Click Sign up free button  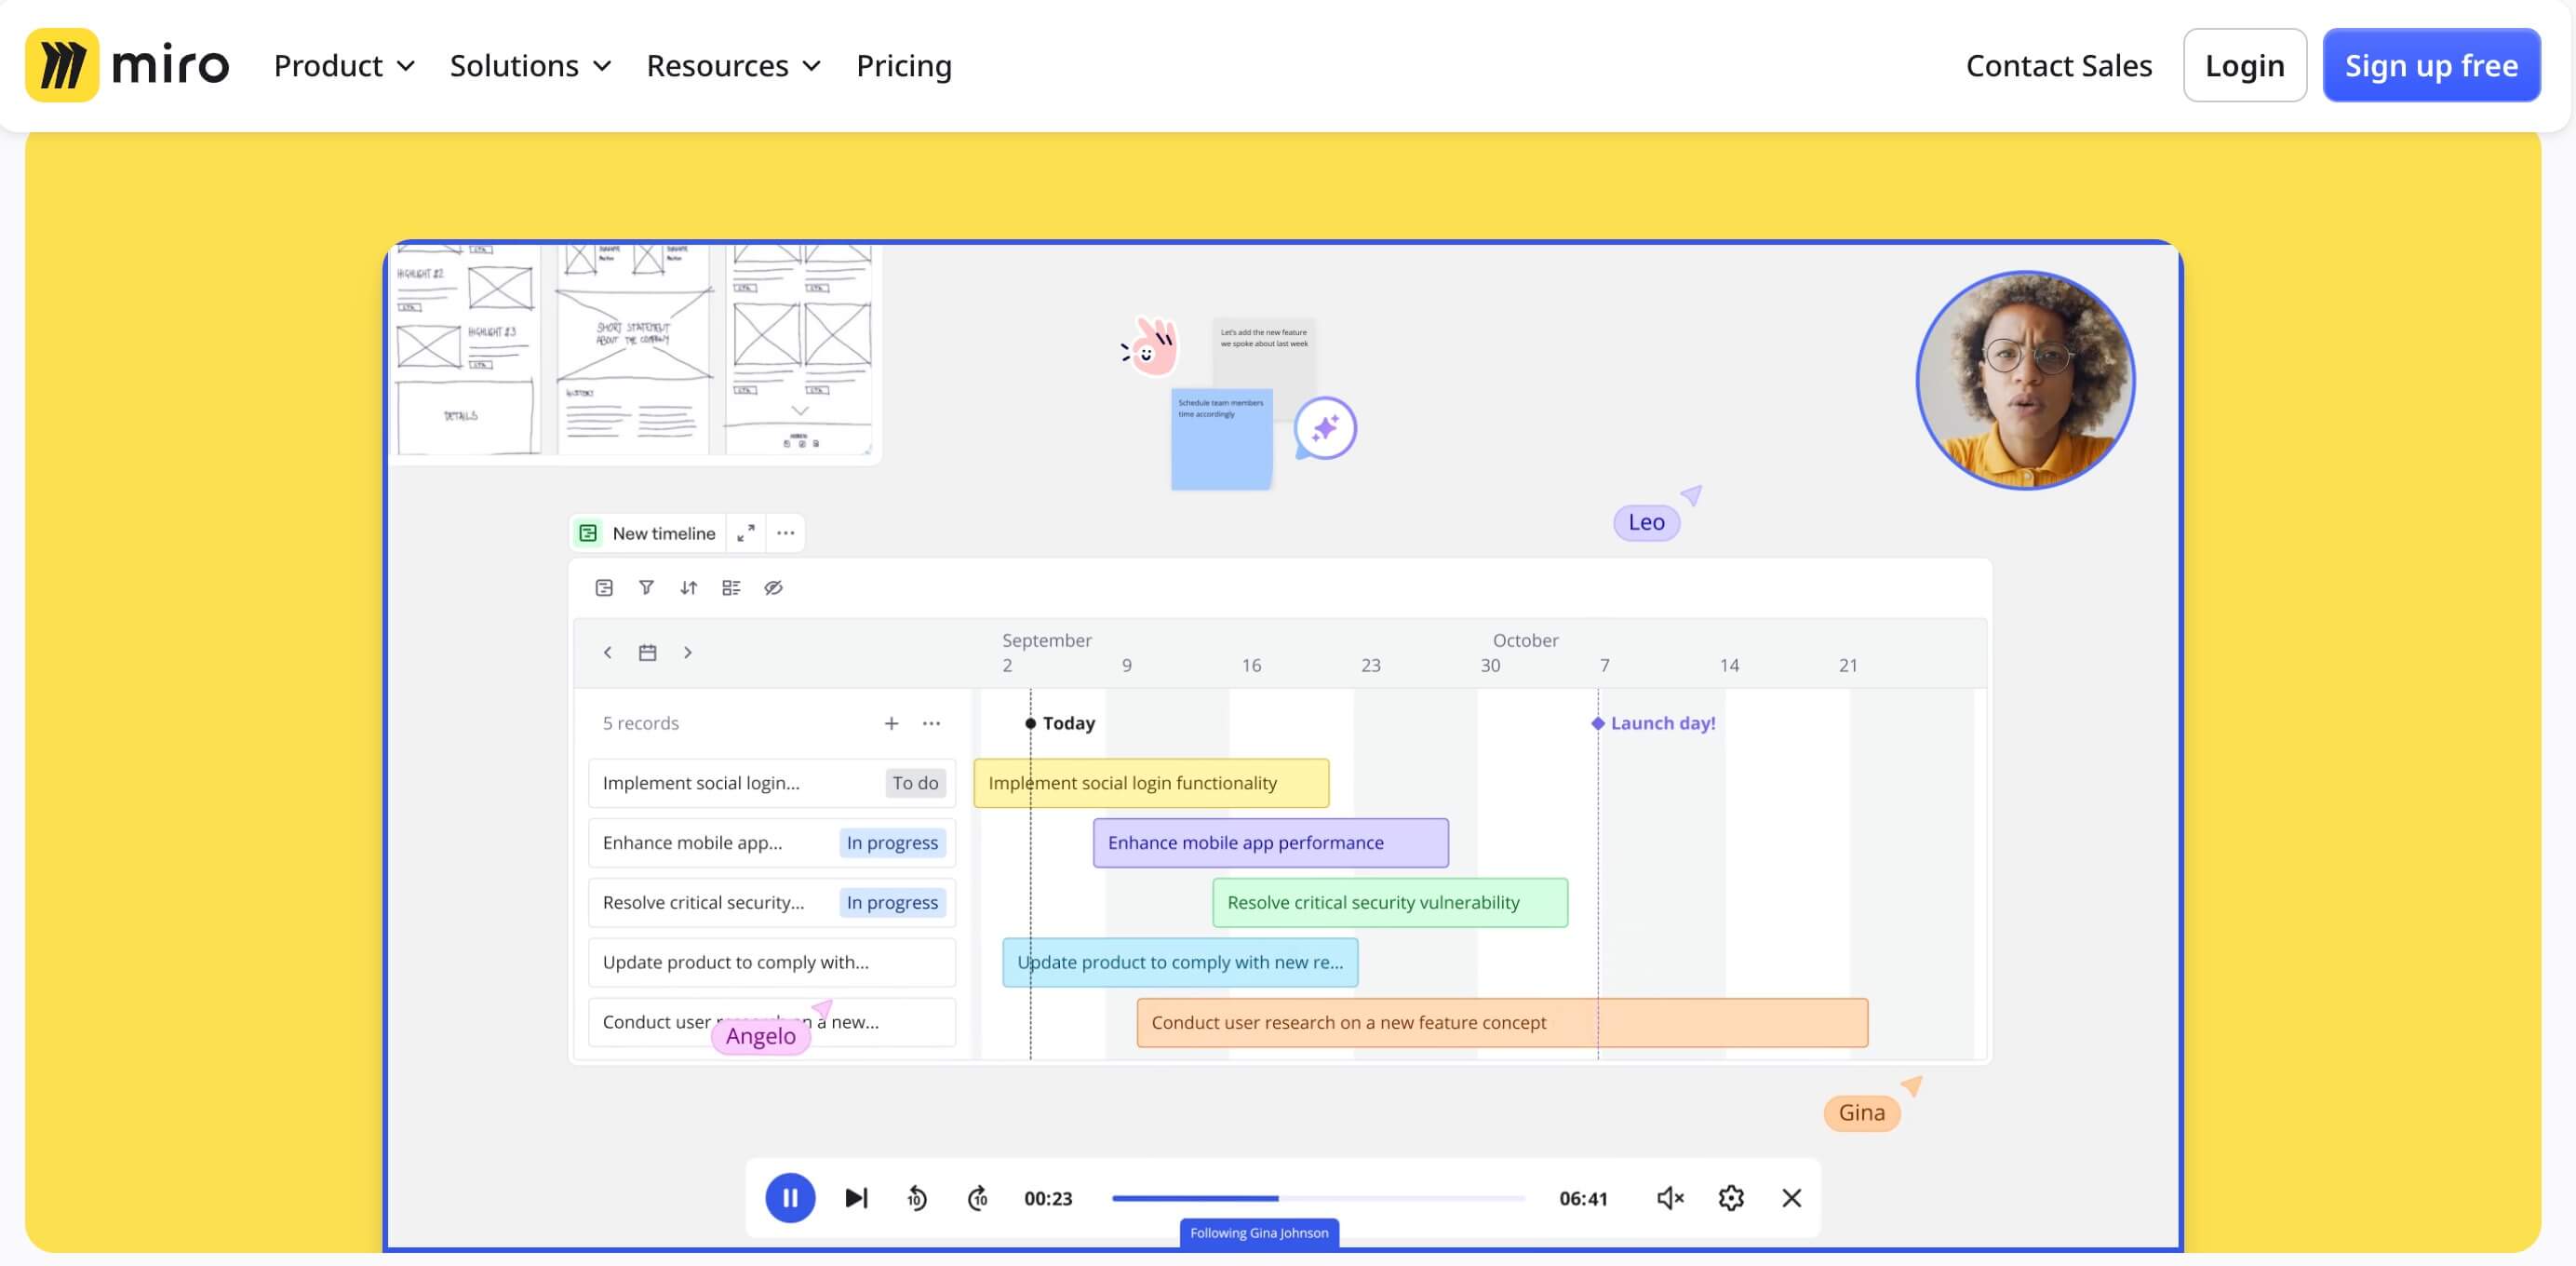coord(2431,66)
